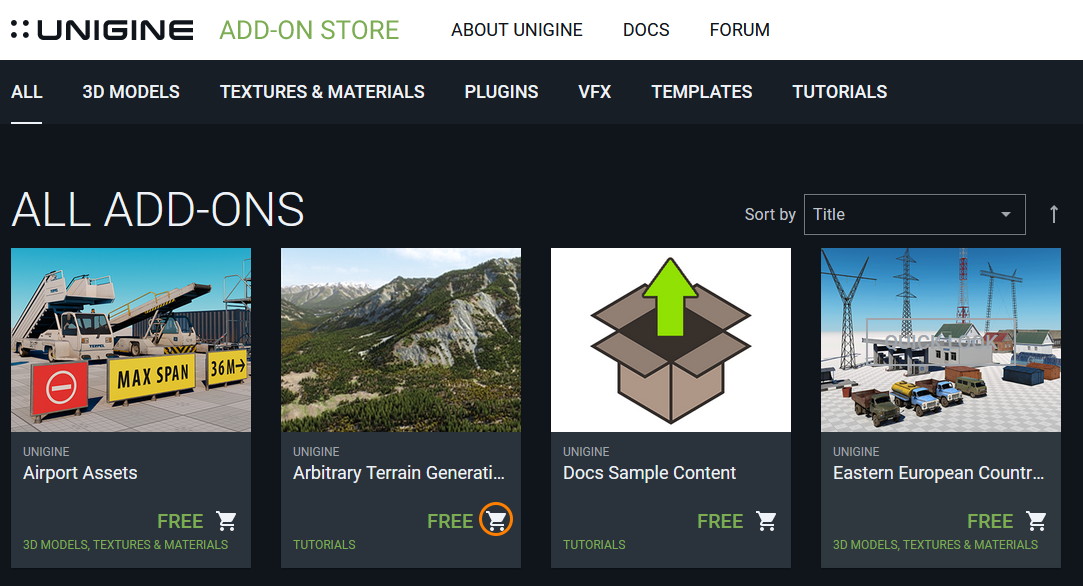Viewport: 1083px width, 586px height.
Task: Click FREE price on Docs Sample Content
Action: [x=720, y=521]
